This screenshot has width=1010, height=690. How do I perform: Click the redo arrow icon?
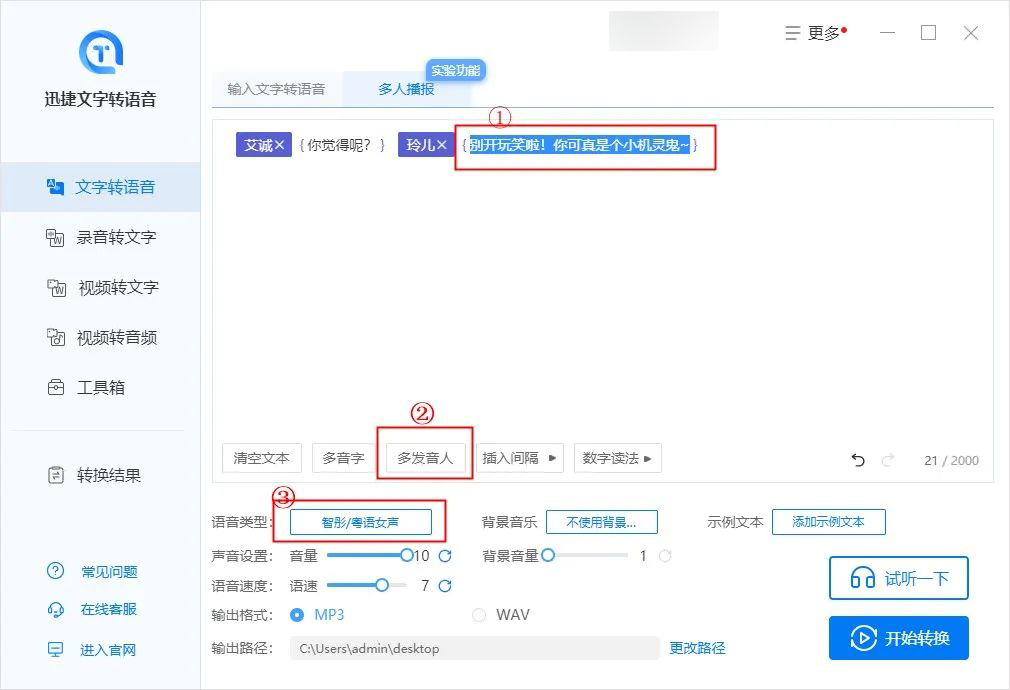(888, 460)
